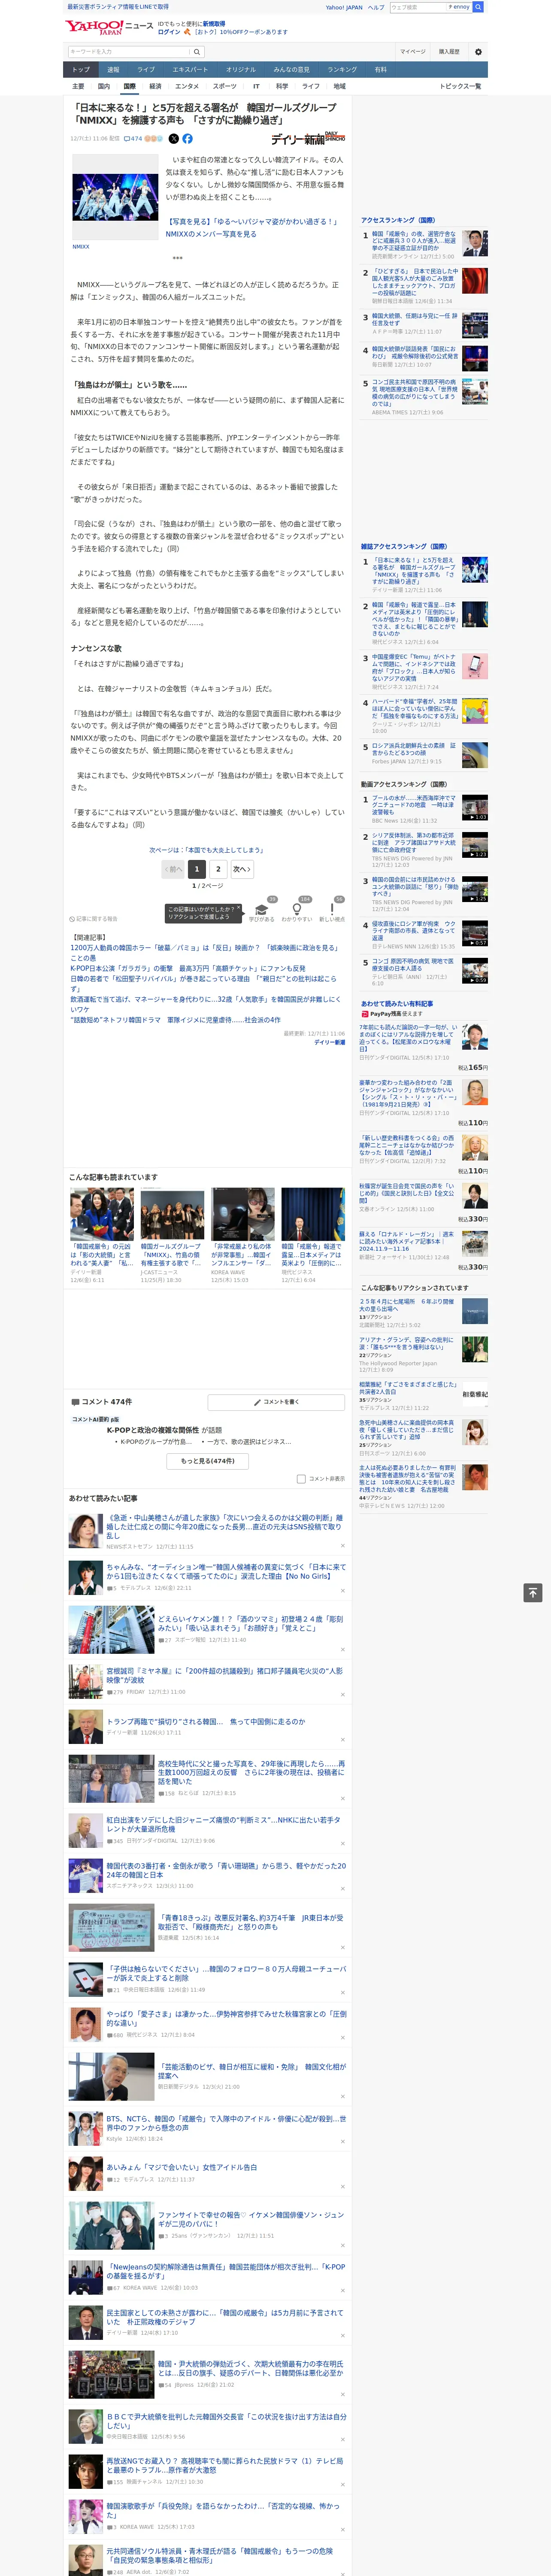Open the 青春18きっぷ recommended article
This screenshot has width=551, height=2576.
click(250, 1923)
